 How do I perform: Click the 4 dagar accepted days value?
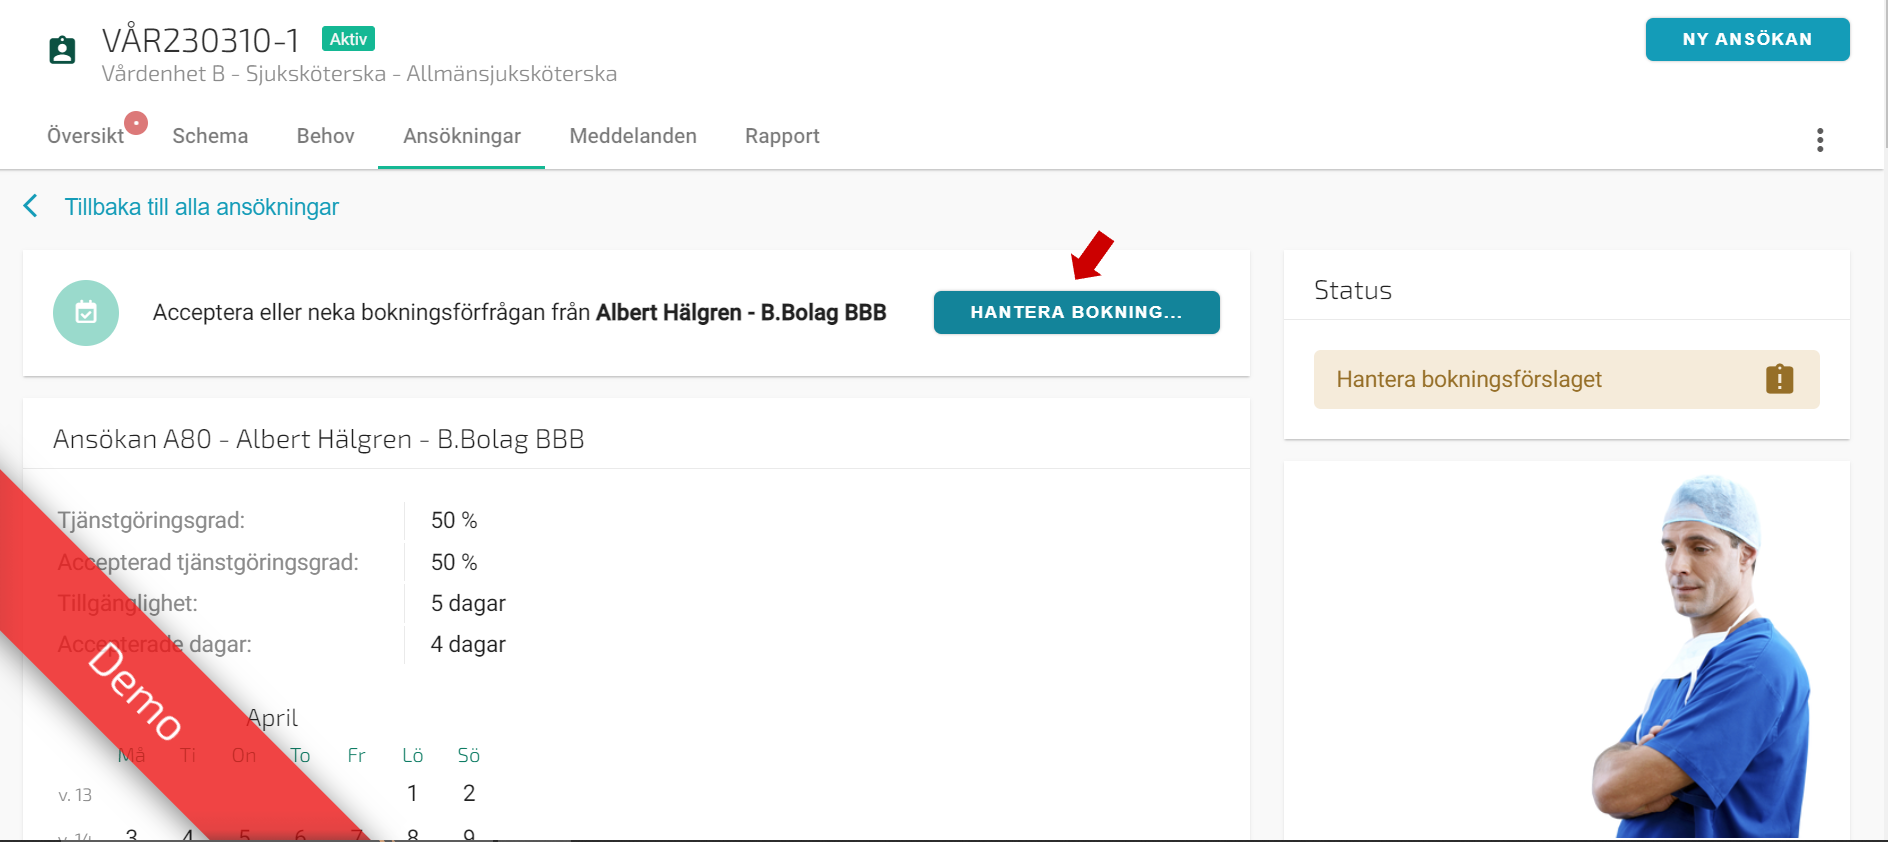[468, 644]
